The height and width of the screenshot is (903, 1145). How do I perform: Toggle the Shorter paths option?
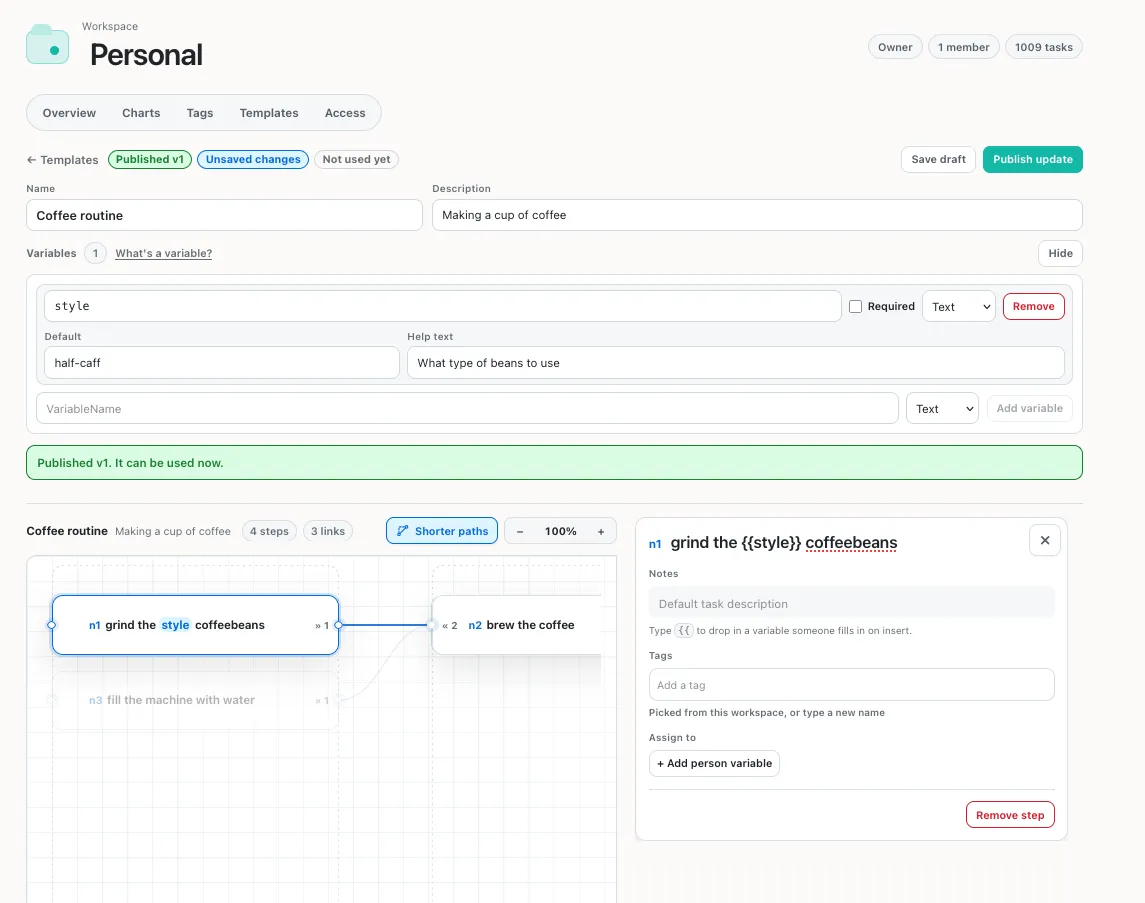(x=442, y=531)
